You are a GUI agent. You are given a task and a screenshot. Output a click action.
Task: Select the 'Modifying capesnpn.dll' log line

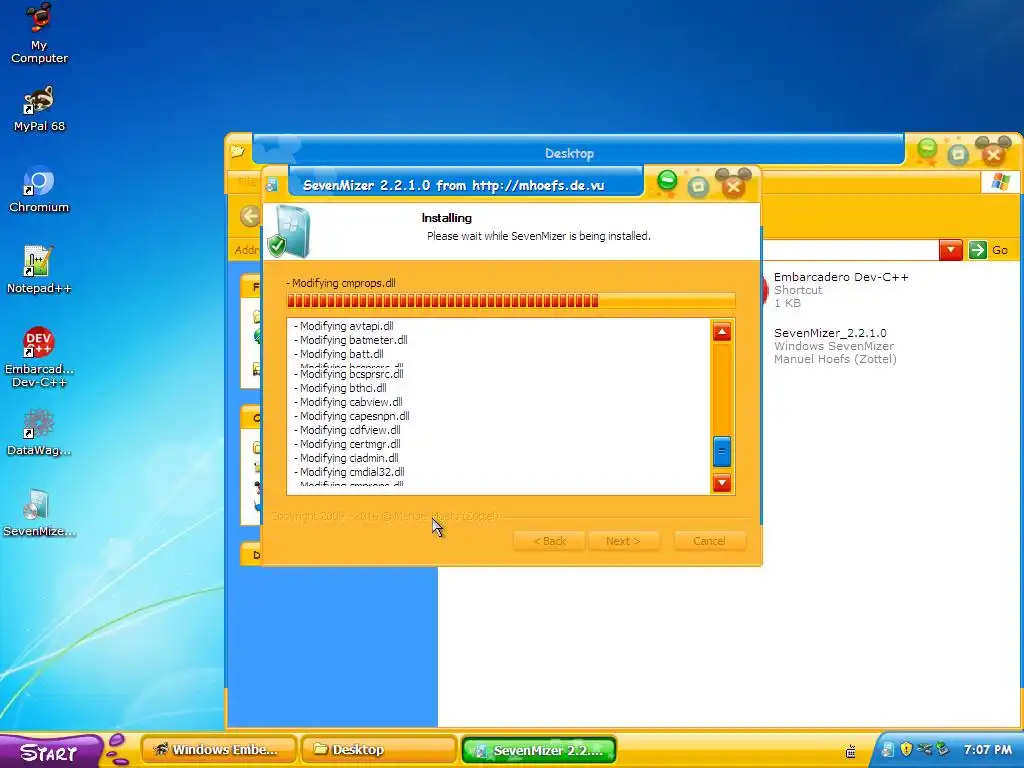point(351,416)
